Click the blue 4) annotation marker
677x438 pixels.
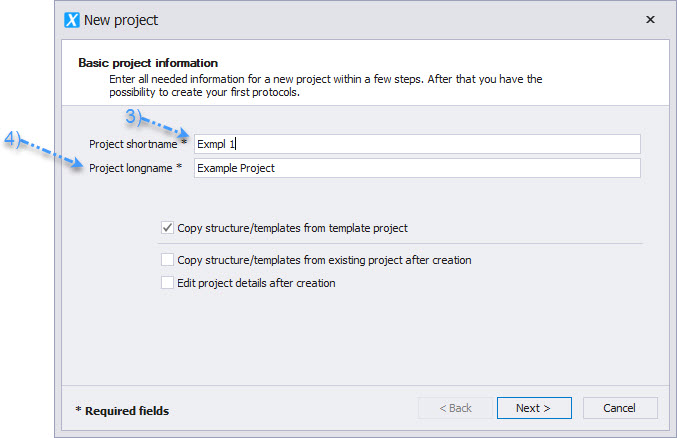click(x=12, y=140)
